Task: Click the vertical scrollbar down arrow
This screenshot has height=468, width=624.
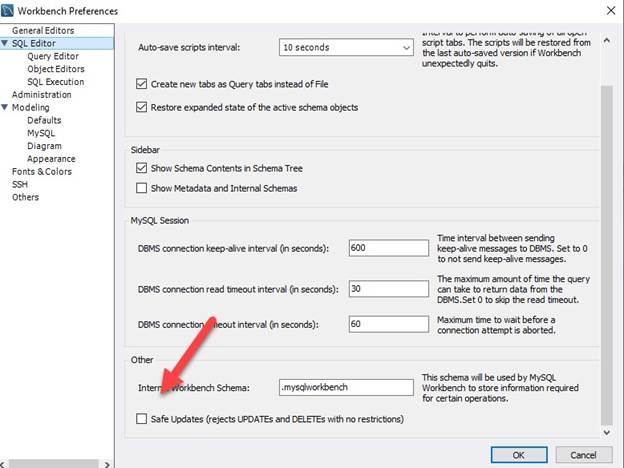Action: (606, 432)
